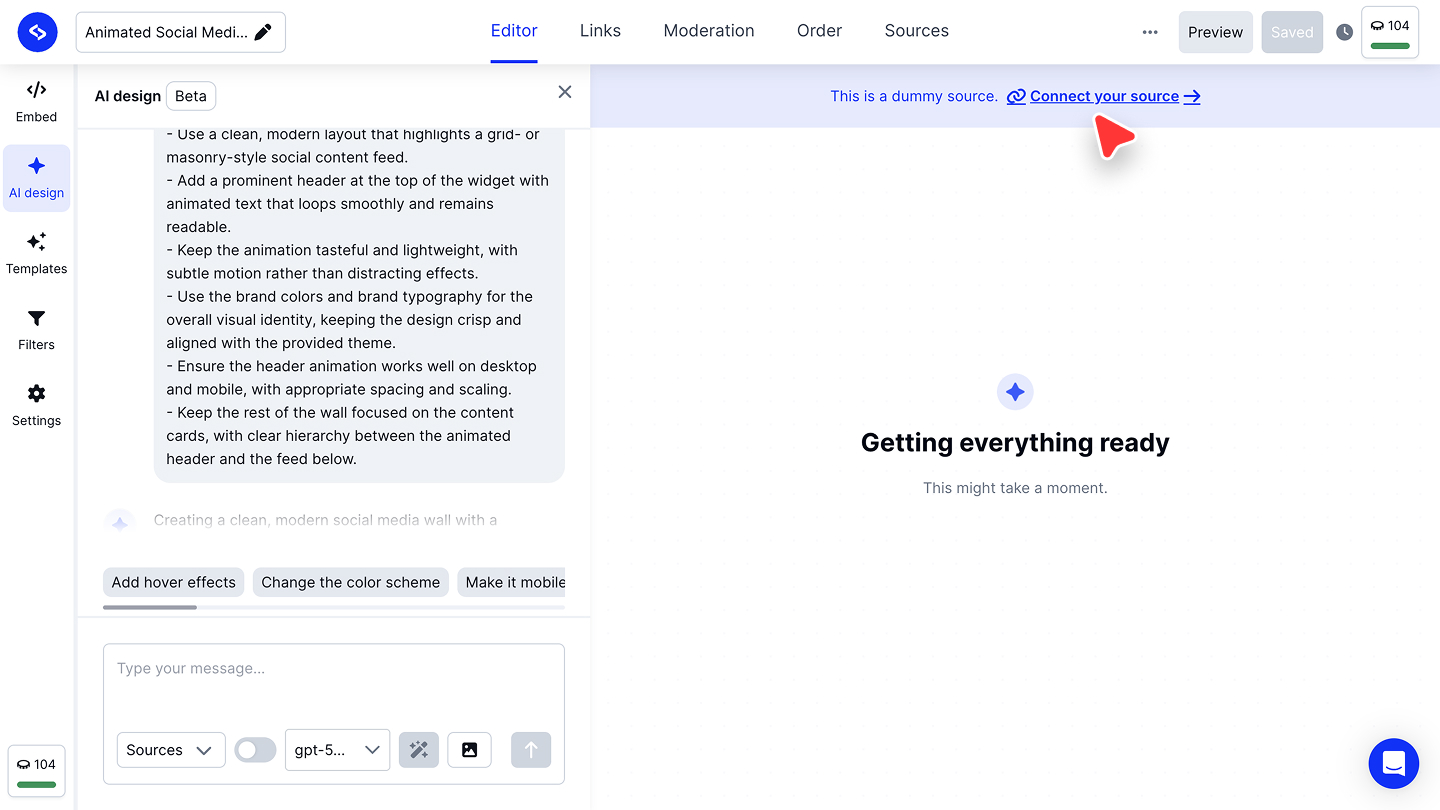Click Change the color scheme suggestion
Image resolution: width=1440 pixels, height=810 pixels.
(351, 582)
